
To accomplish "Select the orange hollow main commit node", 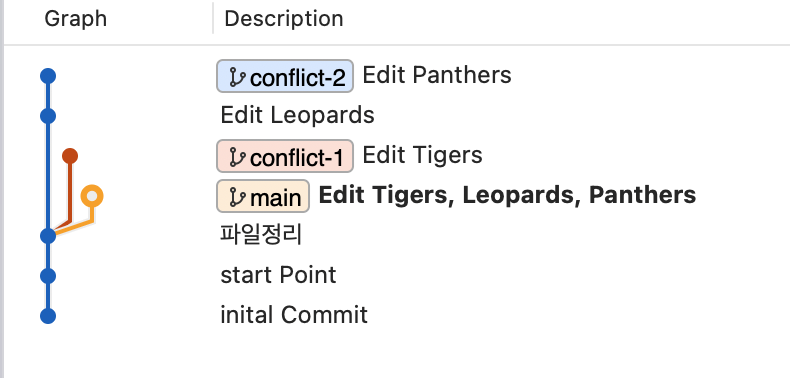I will pyautogui.click(x=92, y=196).
